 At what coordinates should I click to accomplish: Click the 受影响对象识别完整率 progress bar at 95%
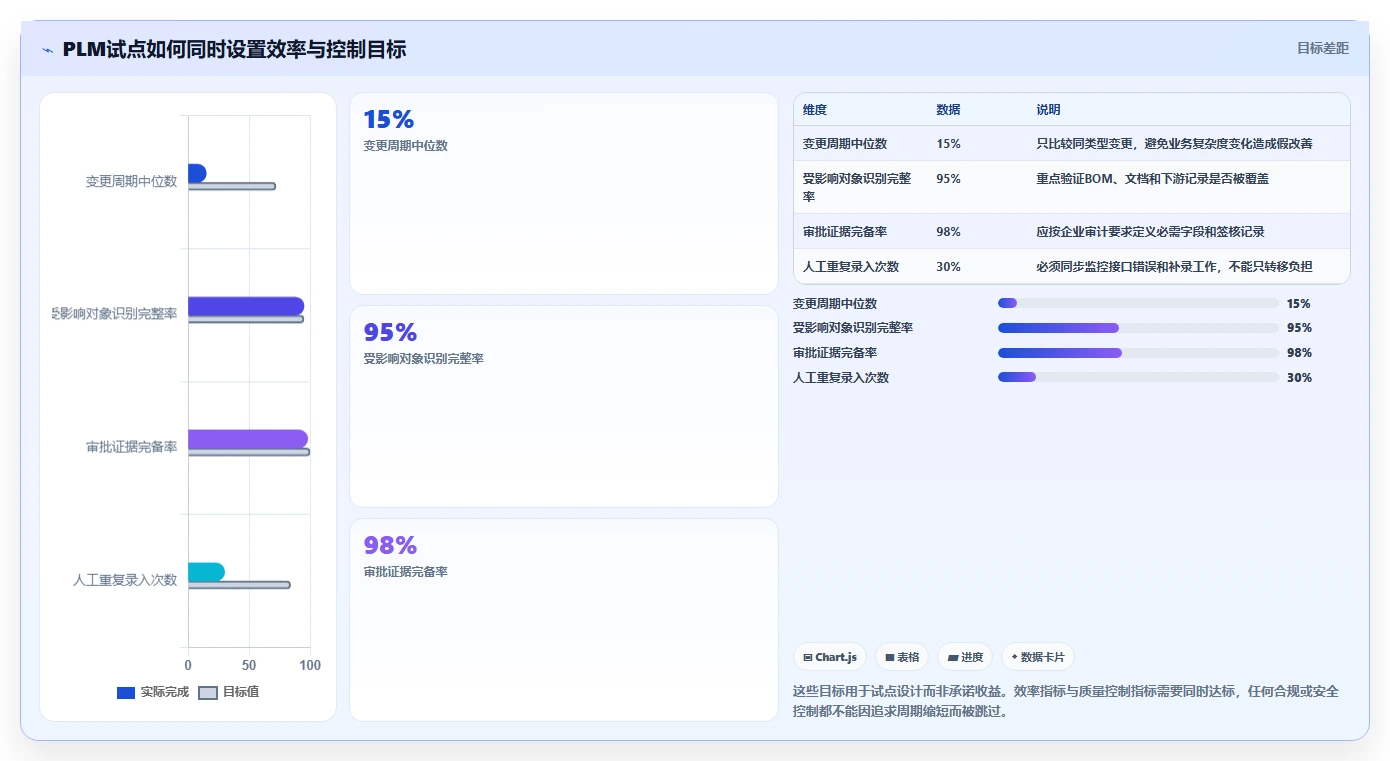(1138, 328)
